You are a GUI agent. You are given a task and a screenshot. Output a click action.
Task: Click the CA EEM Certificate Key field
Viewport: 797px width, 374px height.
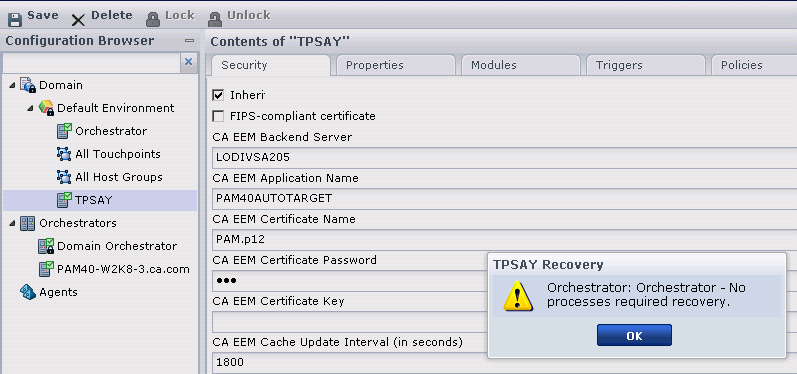(350, 322)
